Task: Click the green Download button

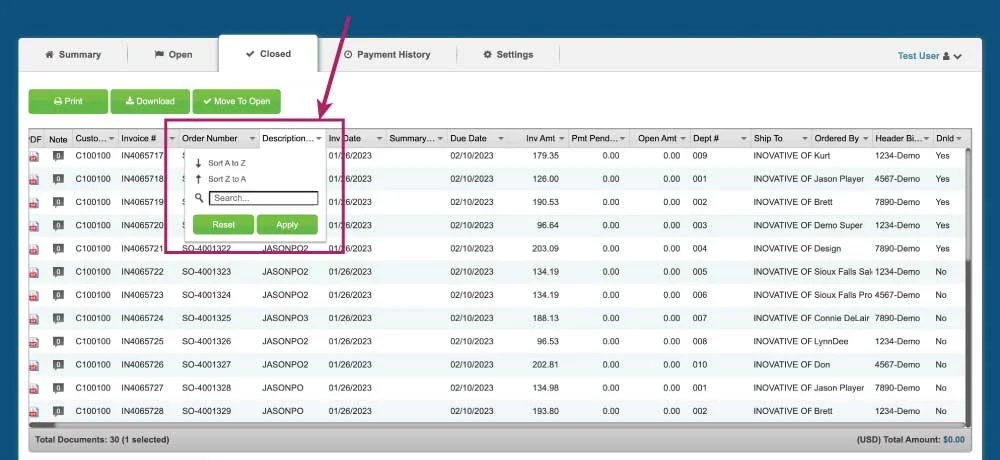Action: click(150, 101)
